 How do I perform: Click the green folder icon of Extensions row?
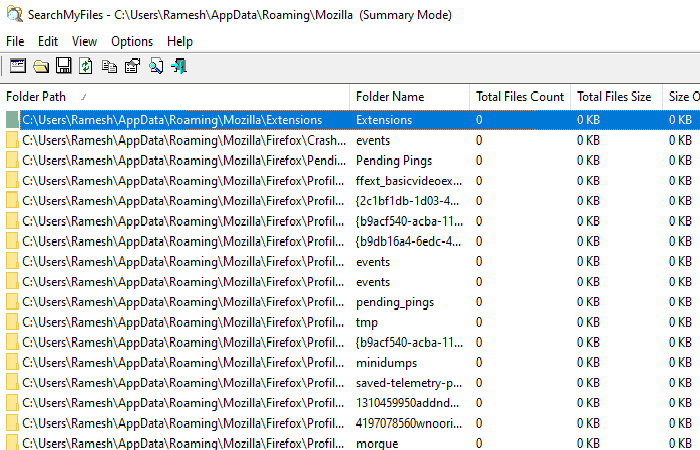point(12,120)
